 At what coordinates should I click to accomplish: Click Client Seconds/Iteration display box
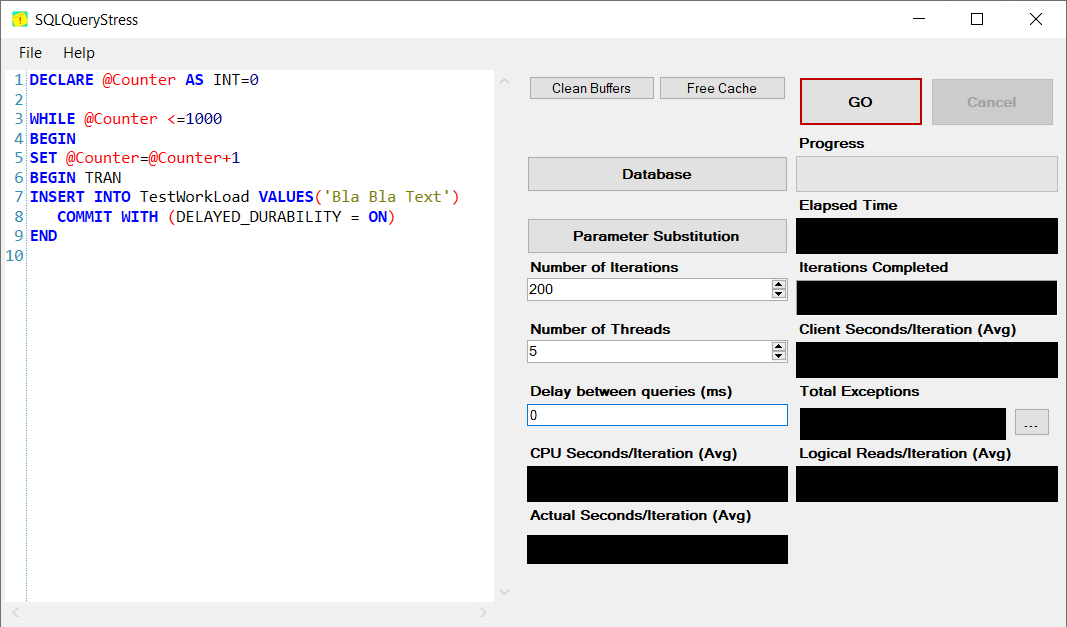coord(927,360)
